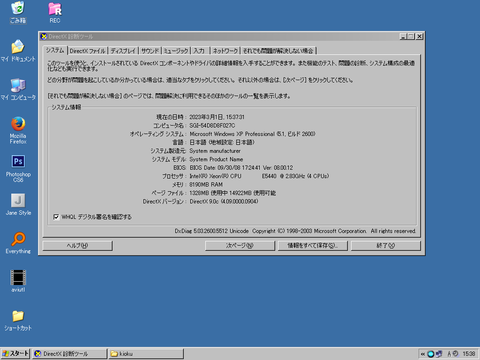Click the System Product Name value

216,159
